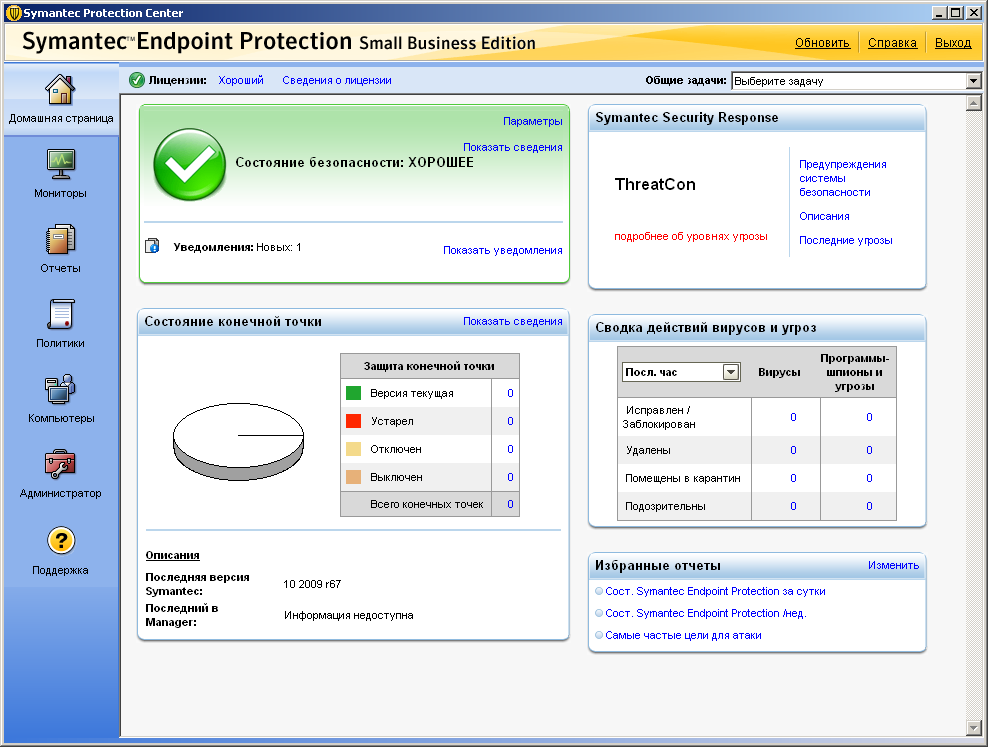Click spyware count for 'Помещены в карантин'
The height and width of the screenshot is (747, 988).
869,478
